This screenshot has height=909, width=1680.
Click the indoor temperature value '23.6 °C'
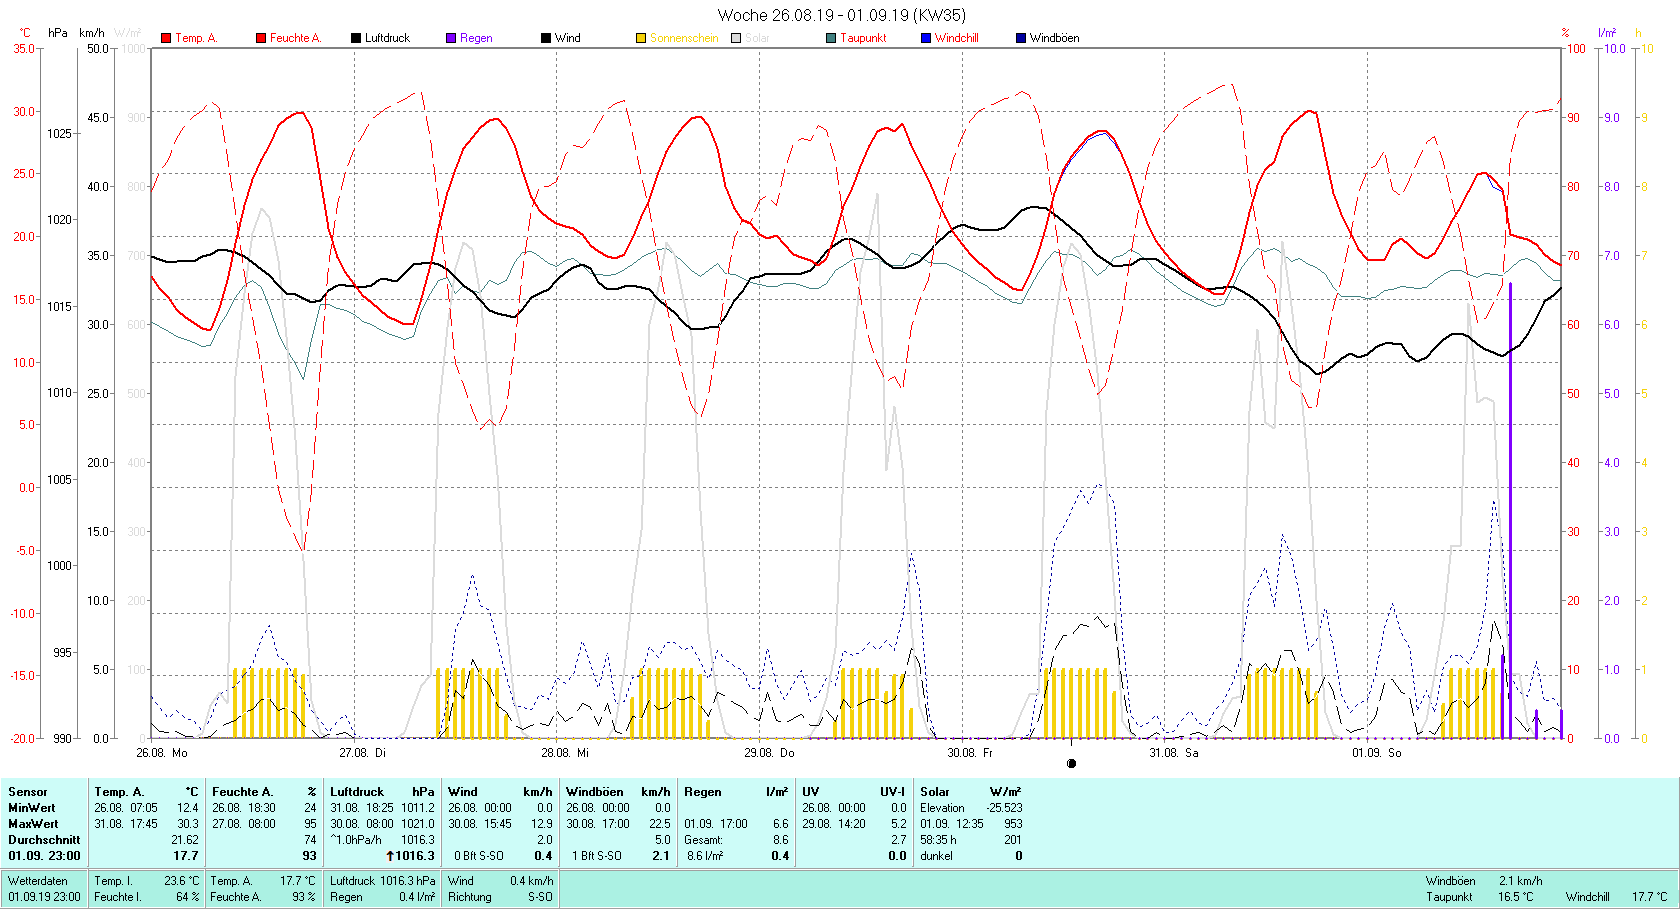click(181, 881)
